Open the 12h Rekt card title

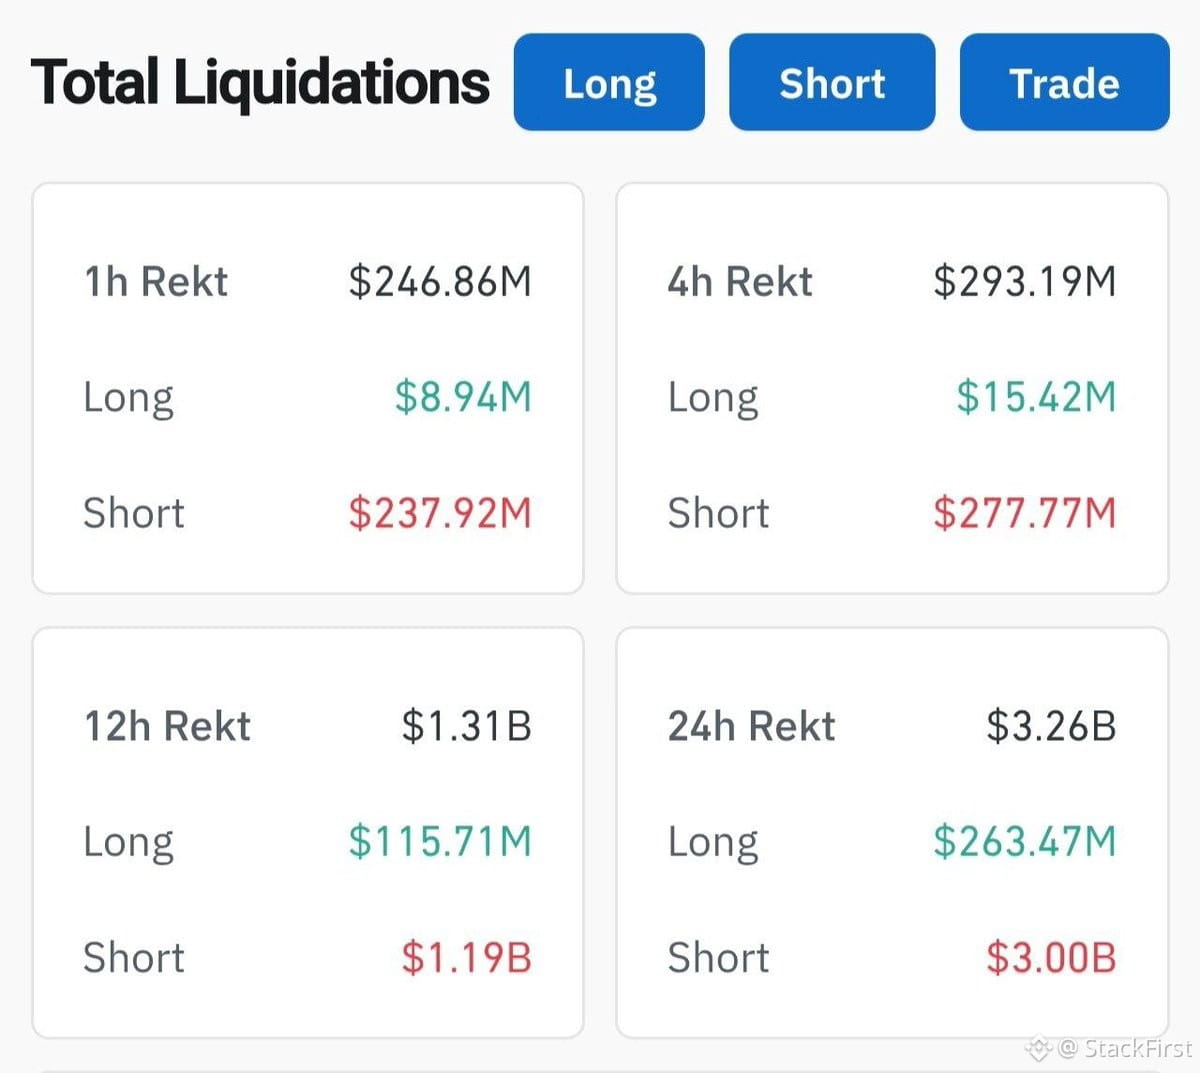(x=167, y=726)
